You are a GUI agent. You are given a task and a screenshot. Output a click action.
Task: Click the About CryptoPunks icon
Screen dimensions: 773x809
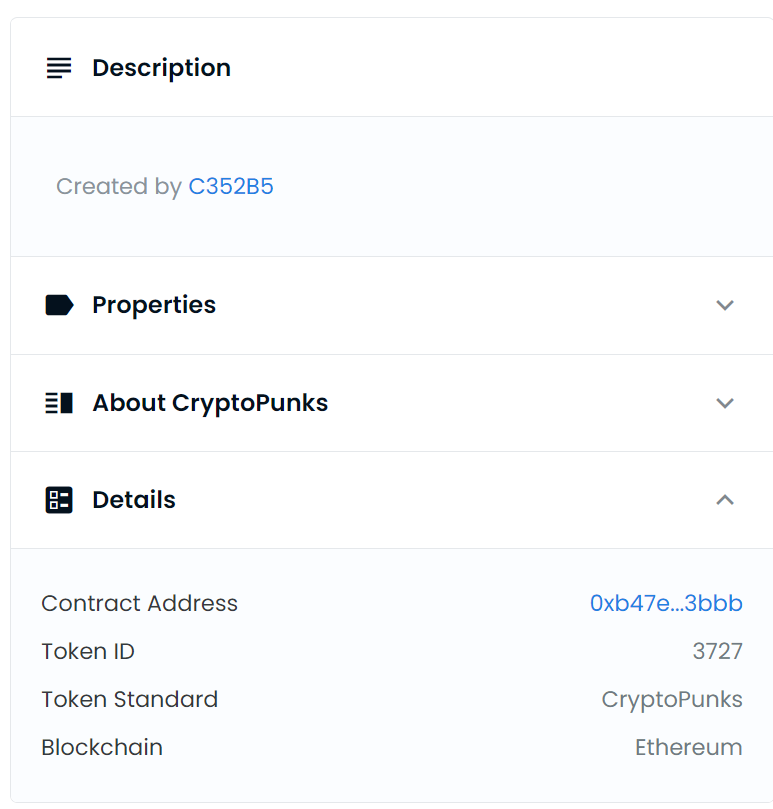[x=59, y=403]
